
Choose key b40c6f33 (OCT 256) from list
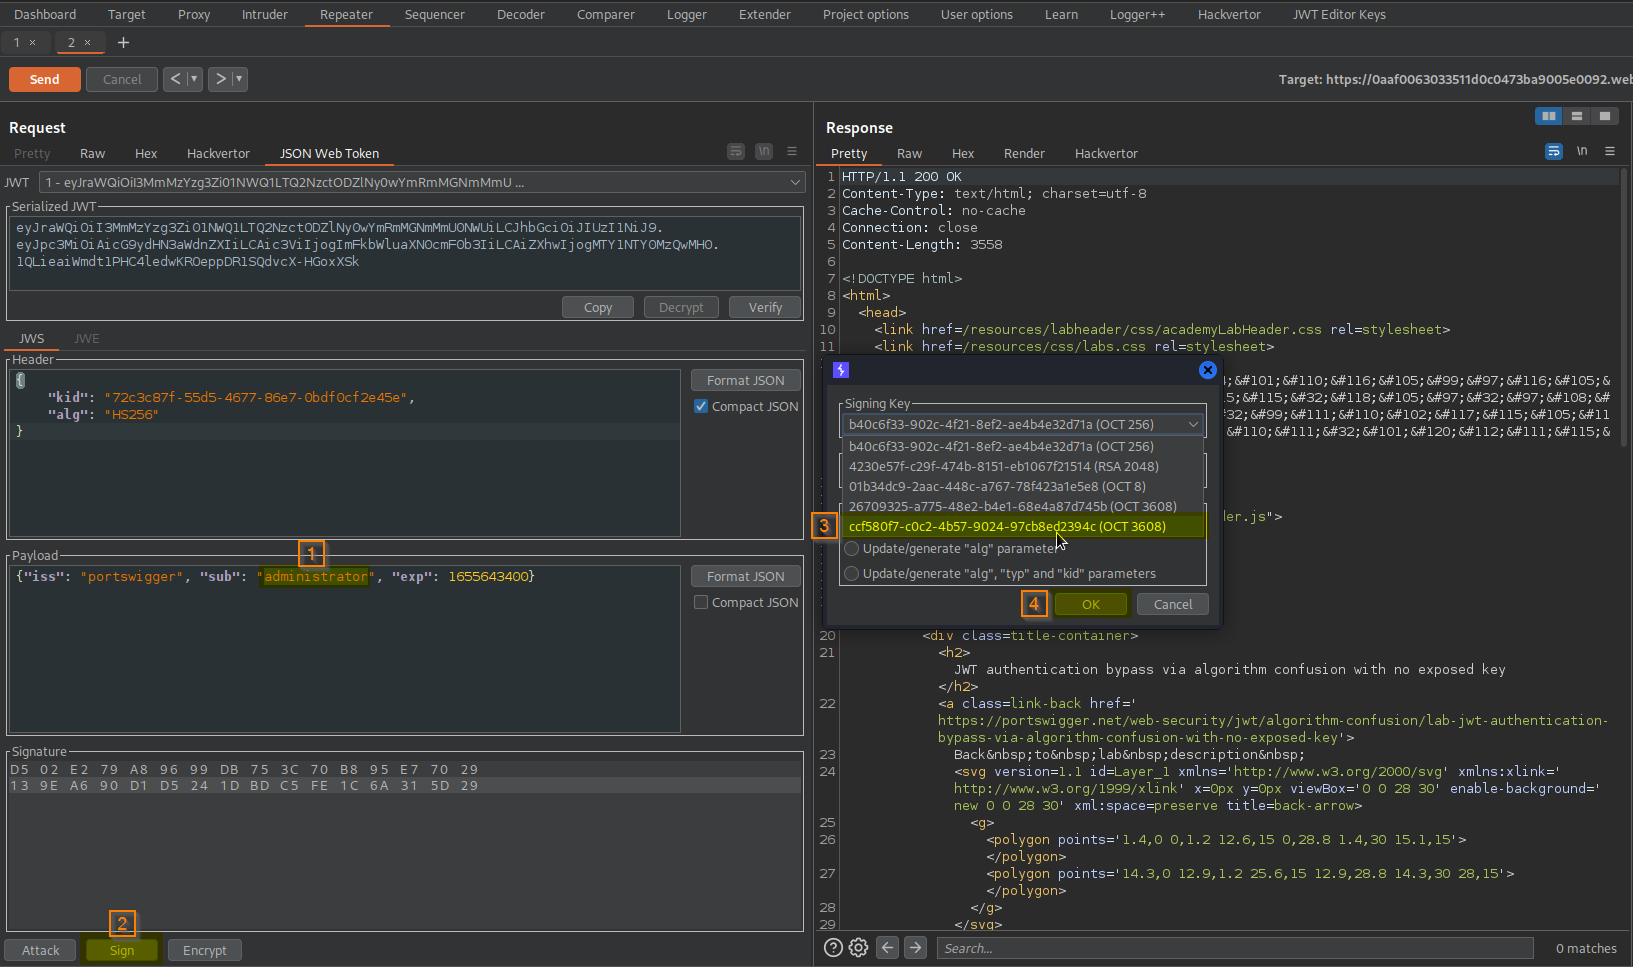[x=1023, y=446]
